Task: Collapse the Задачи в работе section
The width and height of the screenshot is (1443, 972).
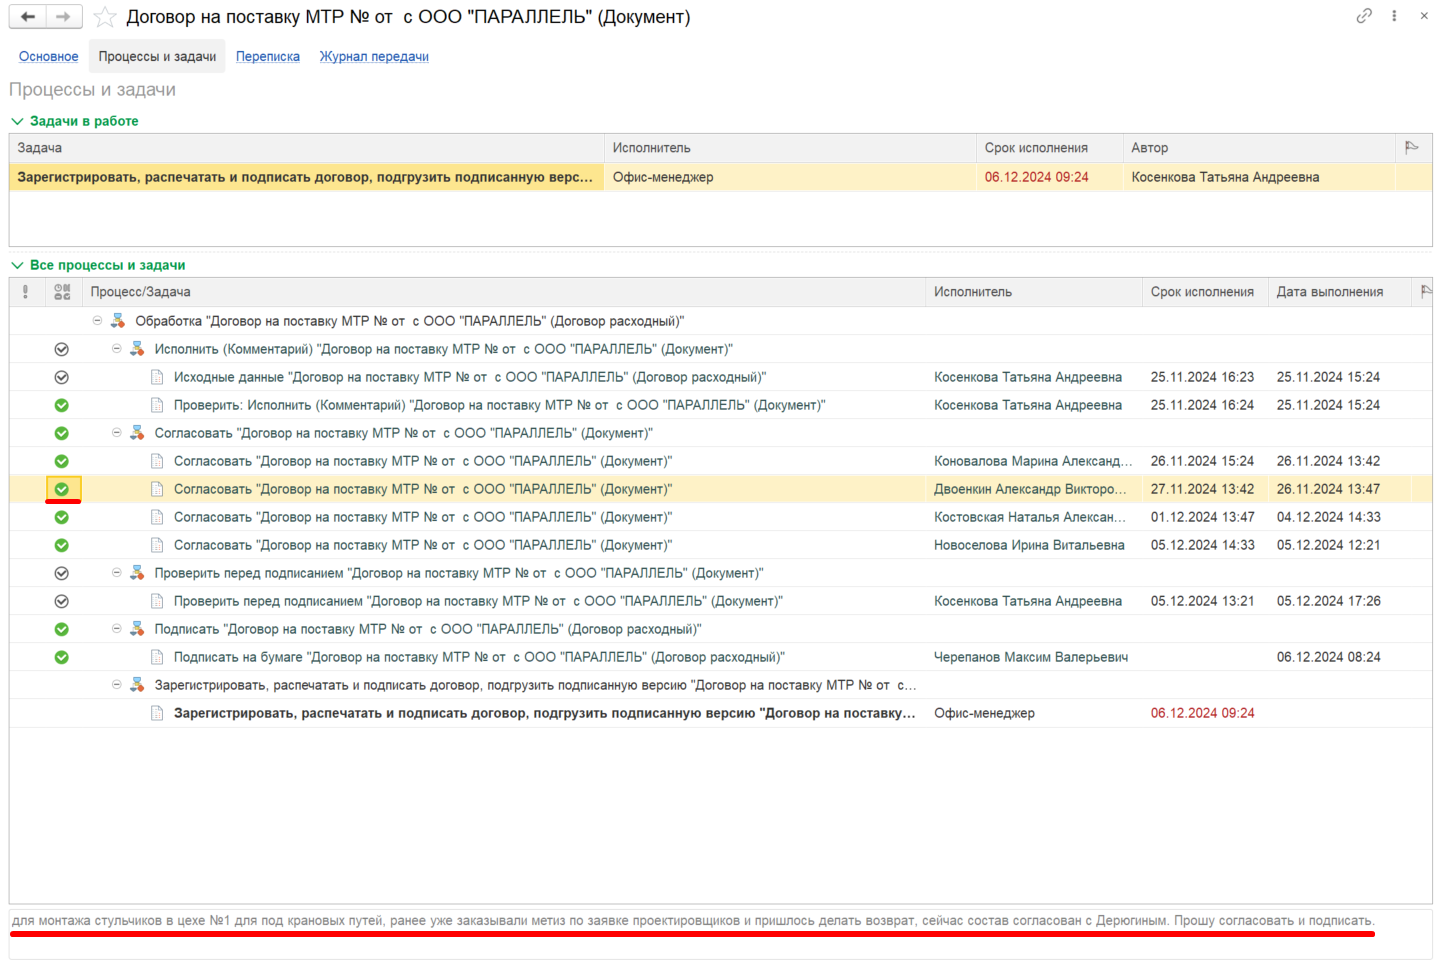Action: click(17, 121)
